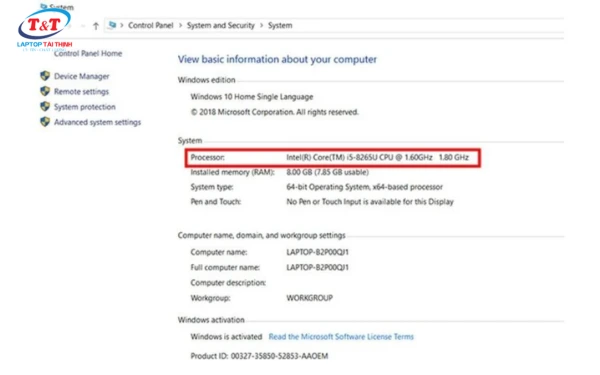Click the 'Windows is activated' text

coord(226,337)
